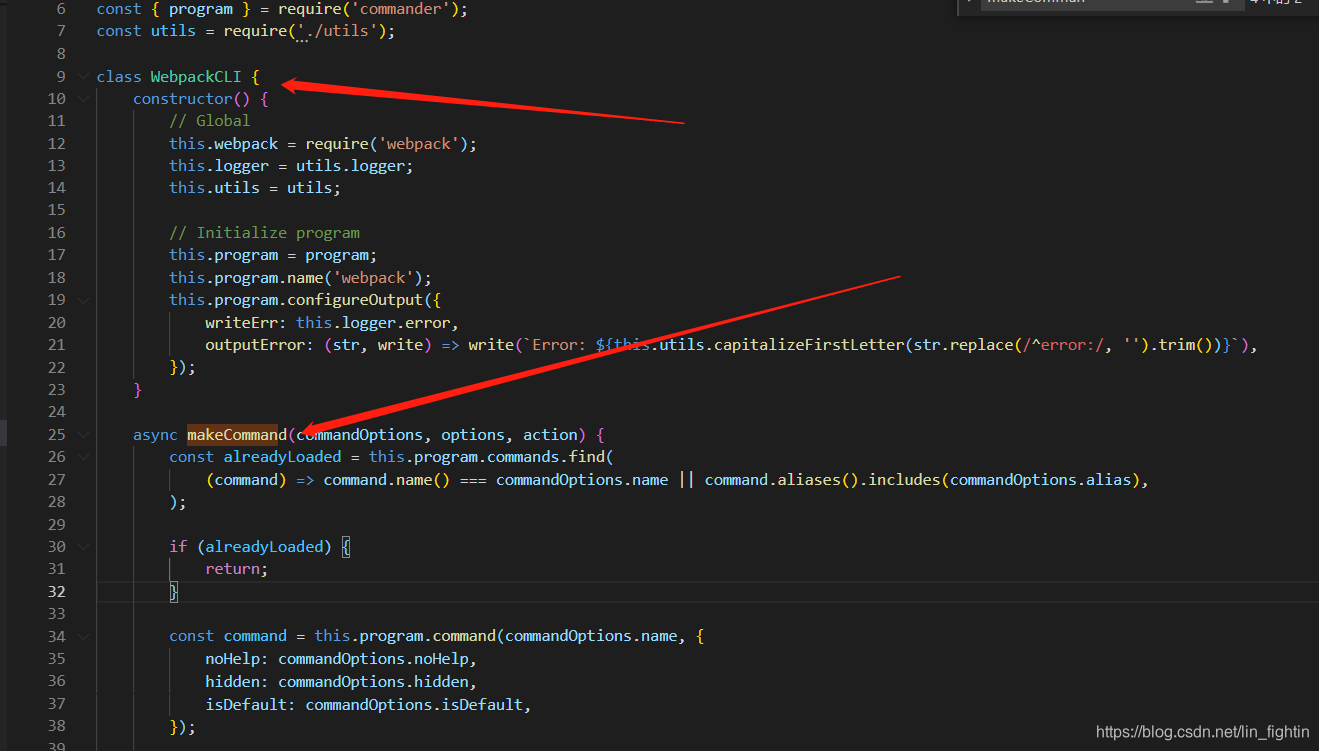This screenshot has height=751, width=1319.
Task: Click the constructor keyword
Action: point(183,98)
